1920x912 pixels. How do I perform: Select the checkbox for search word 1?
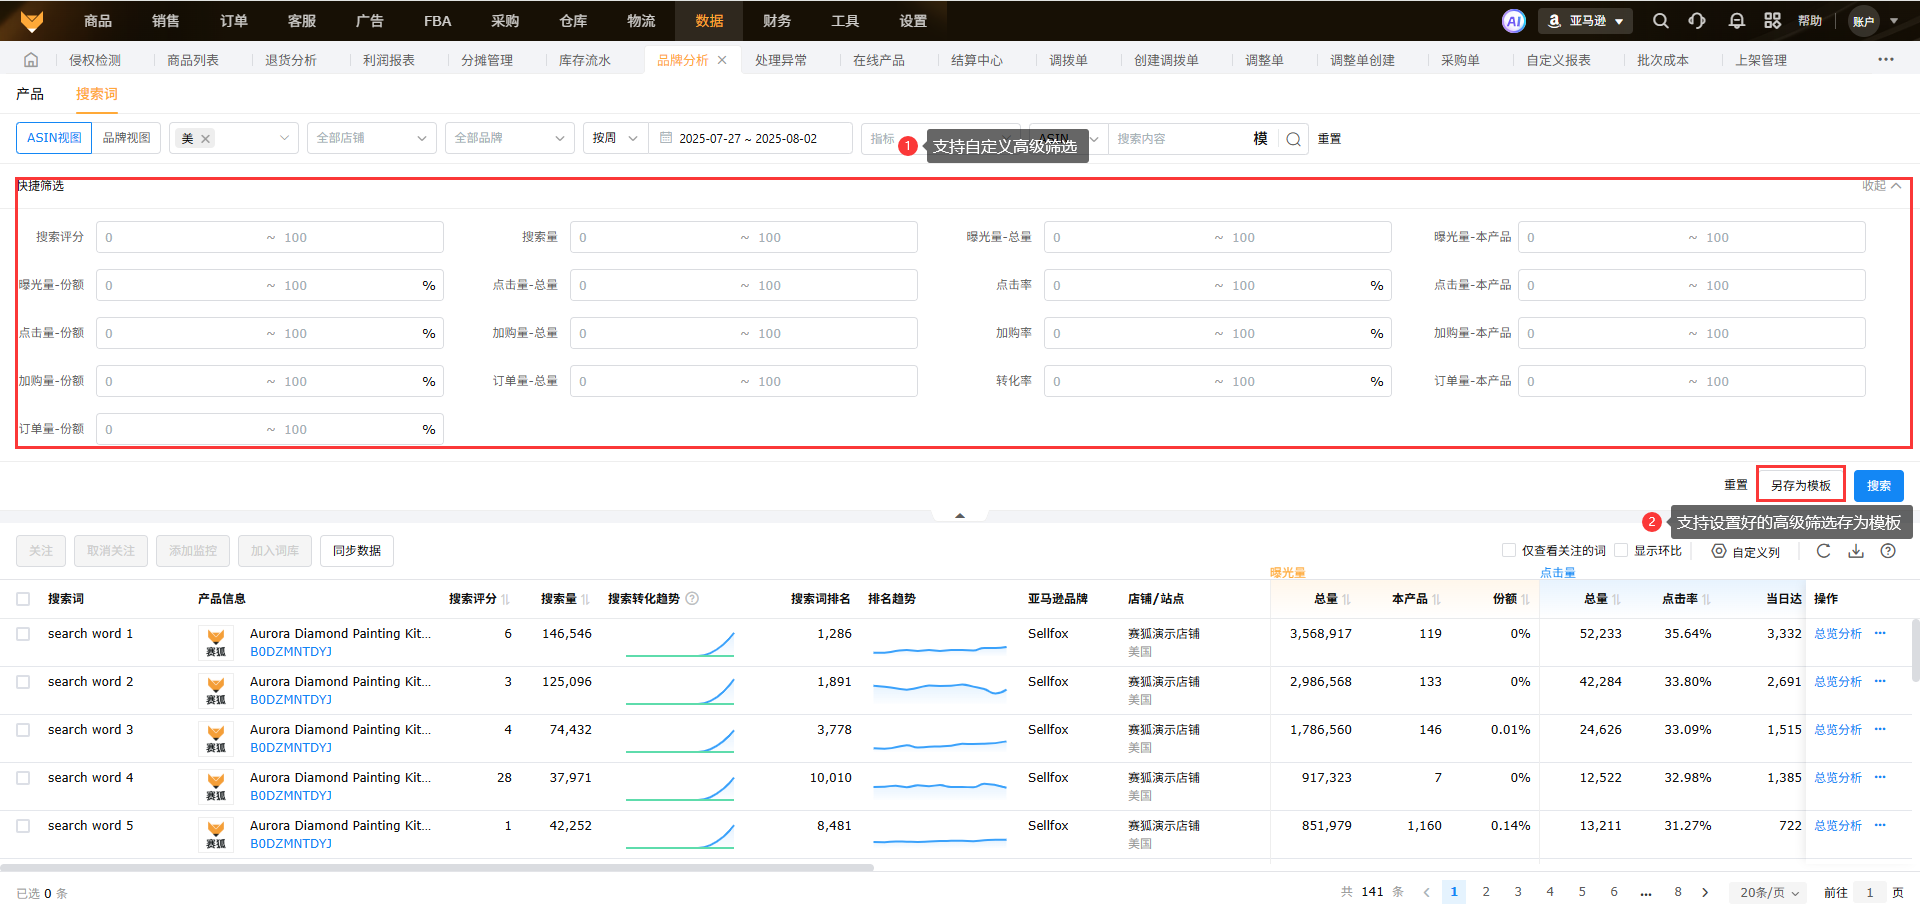pos(23,634)
